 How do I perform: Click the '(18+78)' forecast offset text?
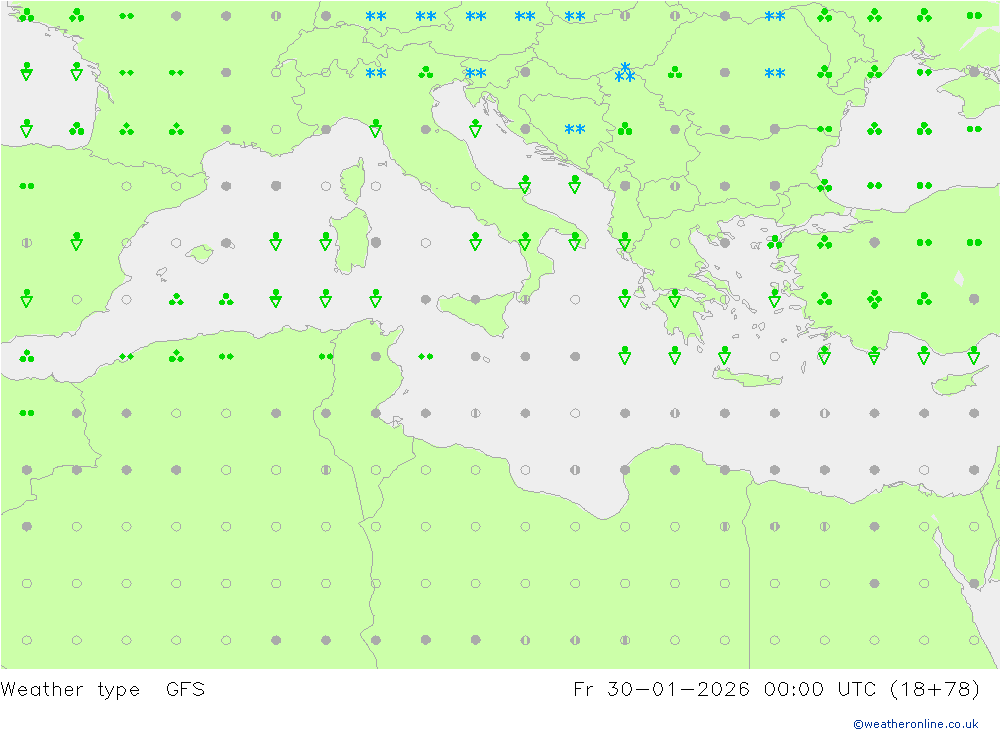coord(934,690)
